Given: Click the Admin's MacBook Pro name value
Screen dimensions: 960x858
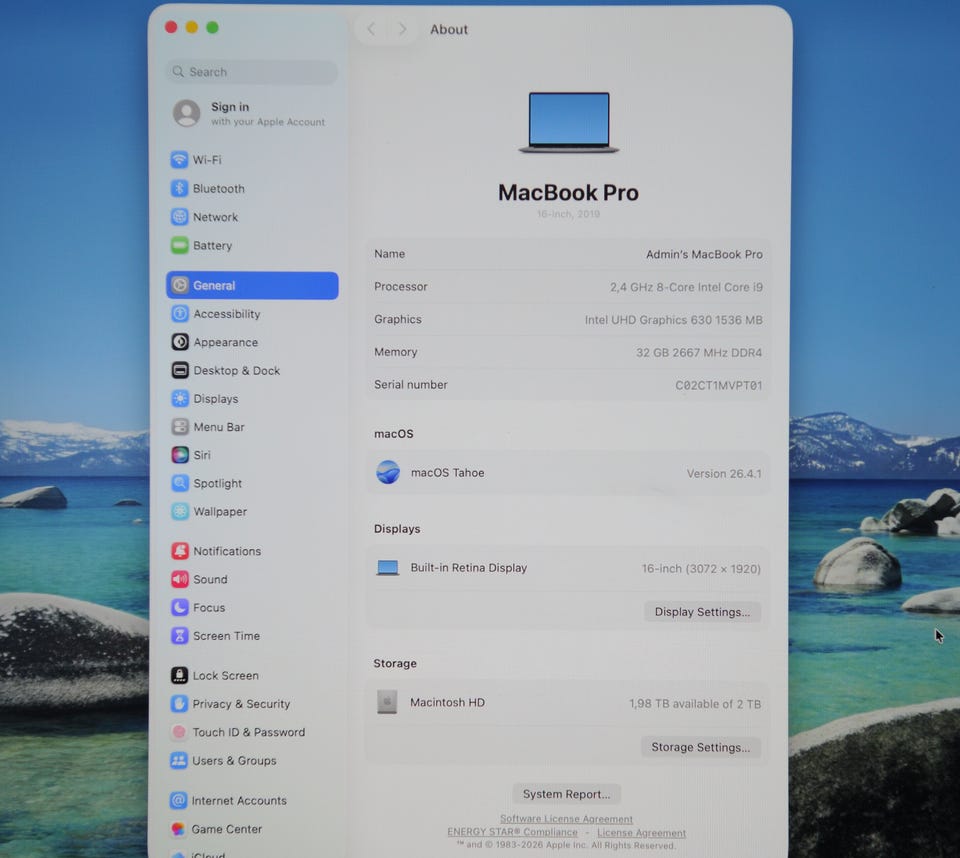Looking at the screenshot, I should [x=704, y=254].
